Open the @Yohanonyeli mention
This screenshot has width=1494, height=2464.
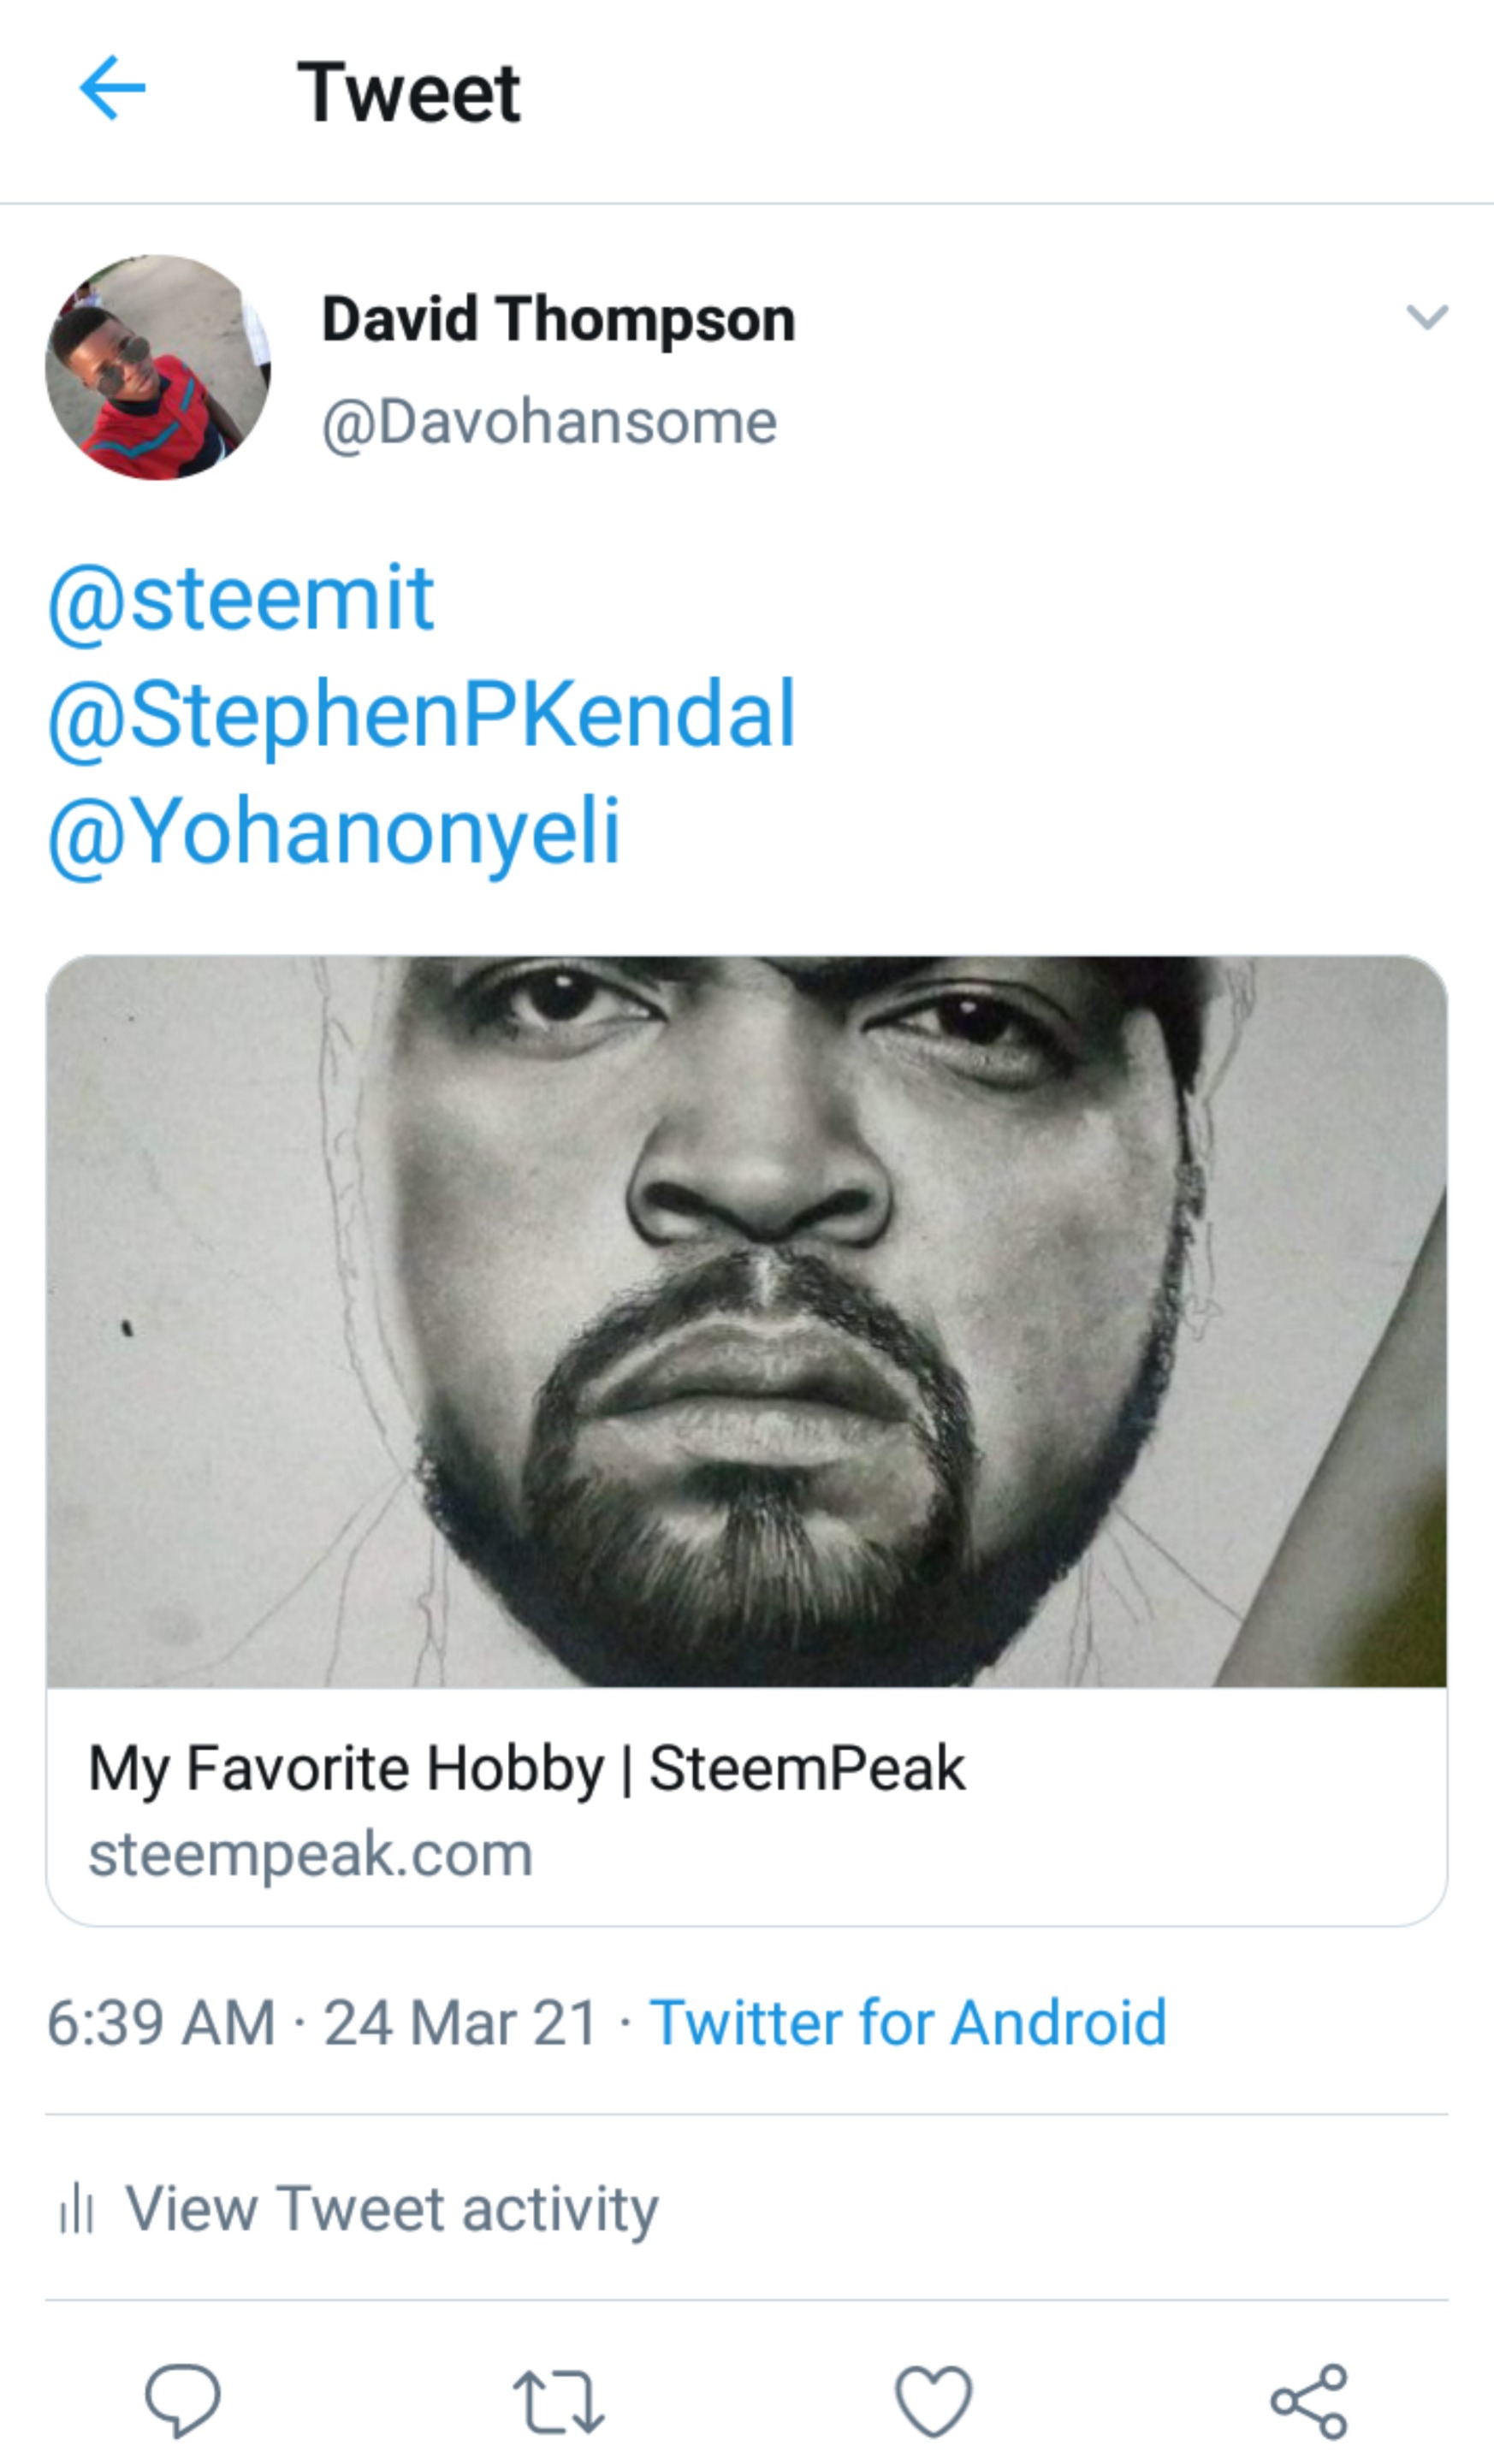click(335, 831)
